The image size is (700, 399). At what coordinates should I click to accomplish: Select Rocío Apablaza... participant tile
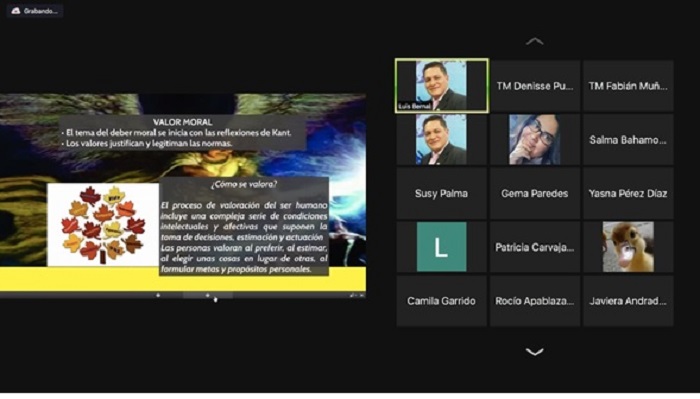click(x=535, y=301)
